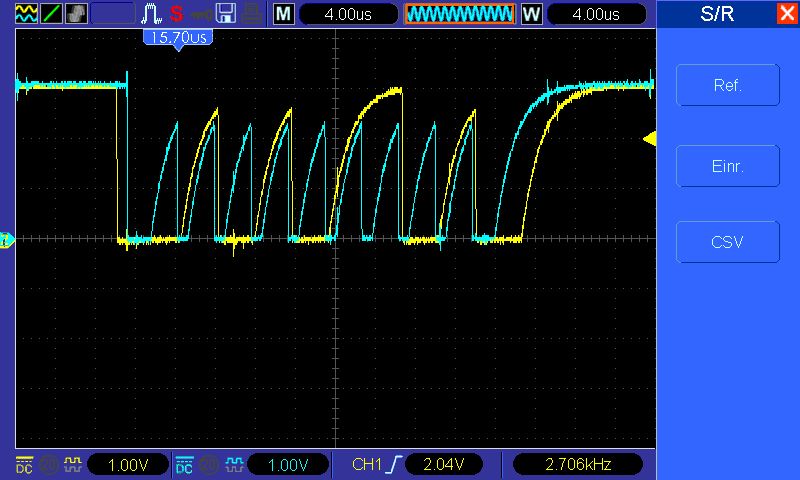Click the W window timebase icon

pos(531,14)
